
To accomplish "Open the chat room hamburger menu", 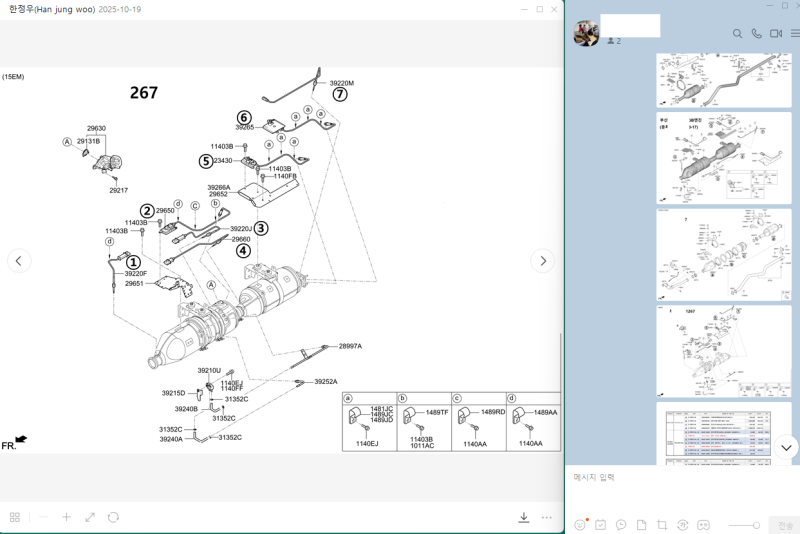I will pyautogui.click(x=795, y=34).
